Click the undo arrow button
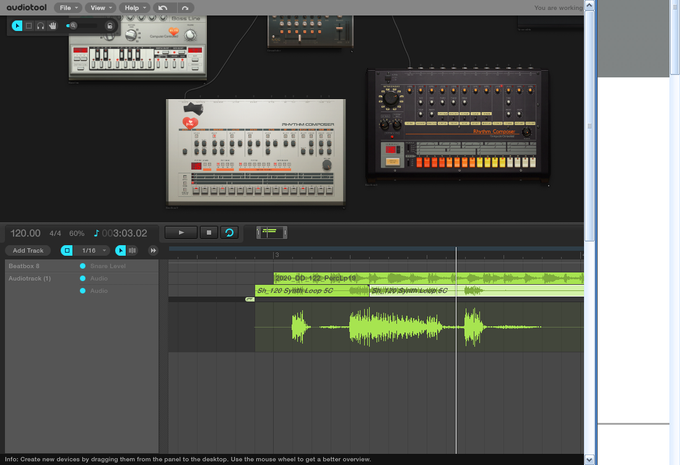This screenshot has height=465, width=680. click(163, 8)
